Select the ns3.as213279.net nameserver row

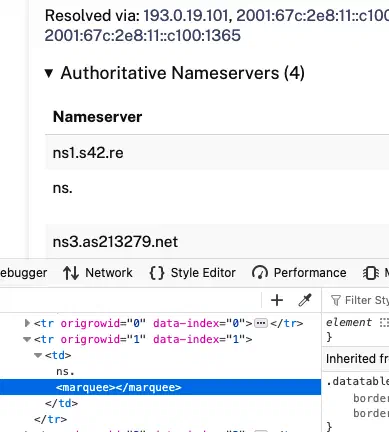pyautogui.click(x=217, y=241)
